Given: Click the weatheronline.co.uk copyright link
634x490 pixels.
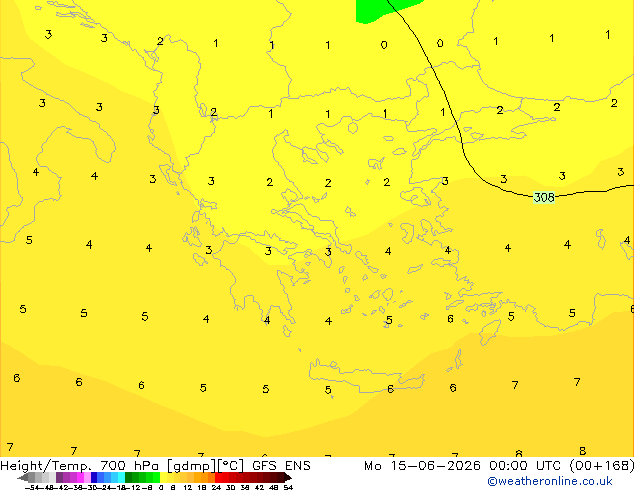Looking at the screenshot, I should click(550, 481).
